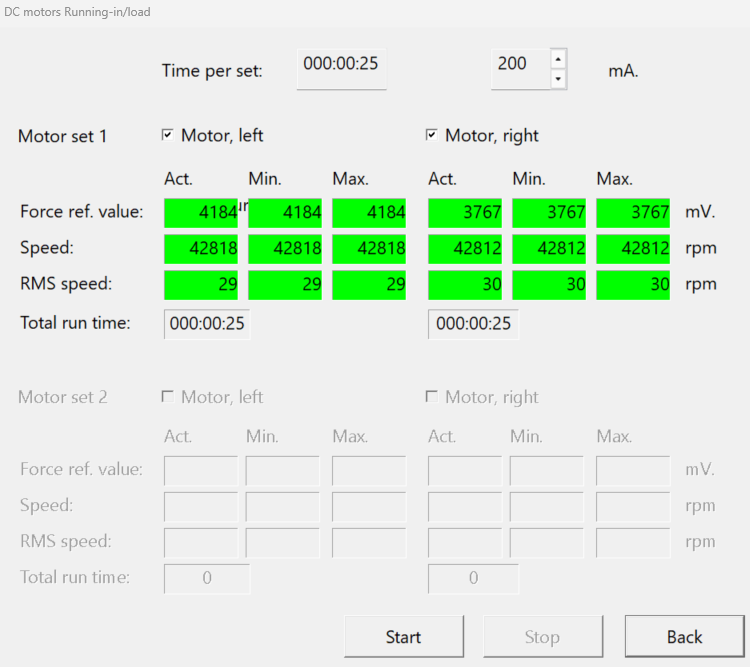Click left motor Max. RMS speed 29
This screenshot has width=750, height=667.
(369, 285)
